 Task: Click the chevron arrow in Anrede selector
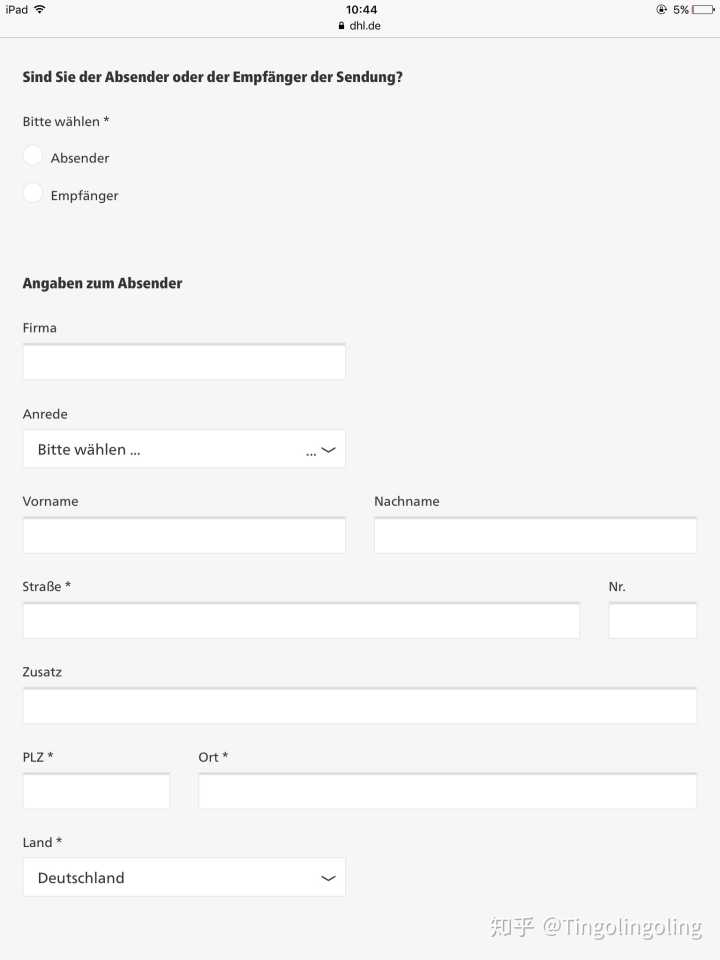tap(328, 451)
